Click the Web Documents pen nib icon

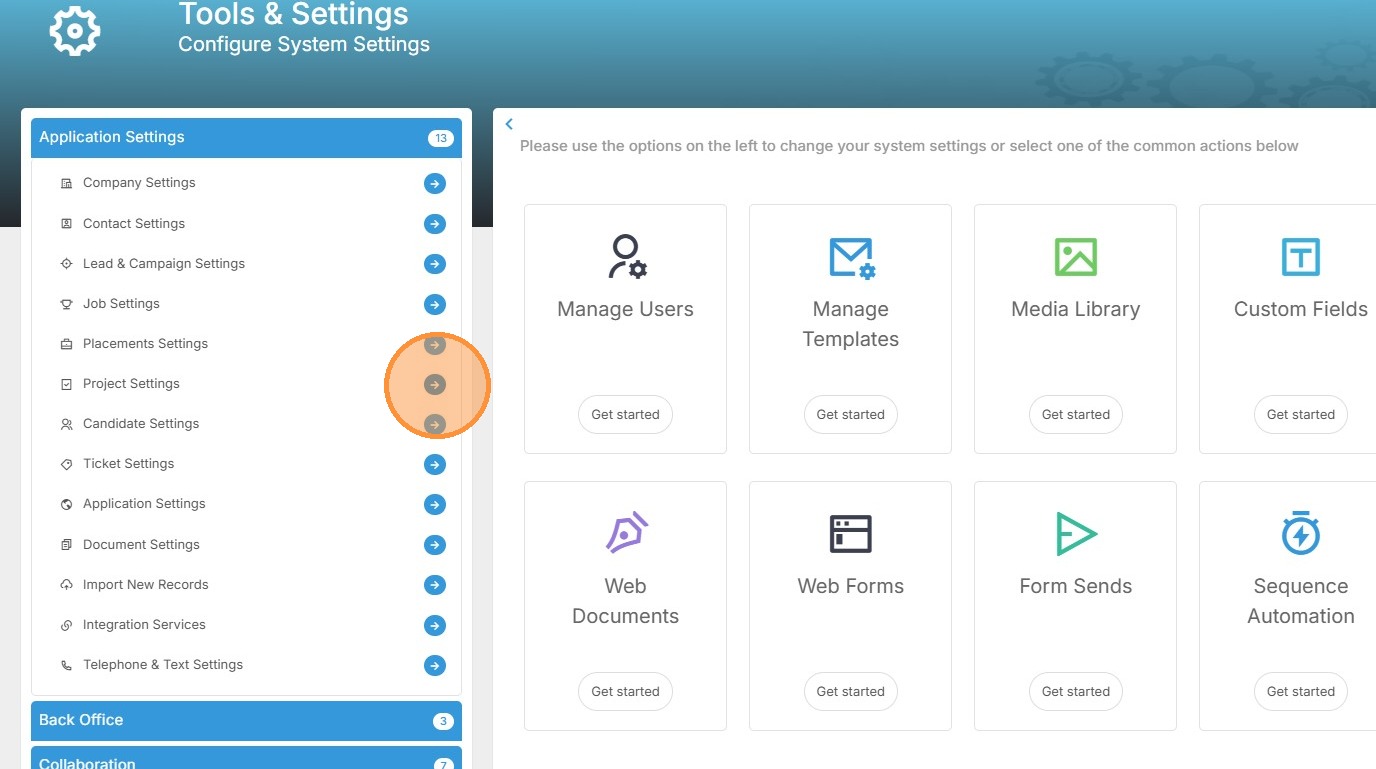[x=627, y=533]
